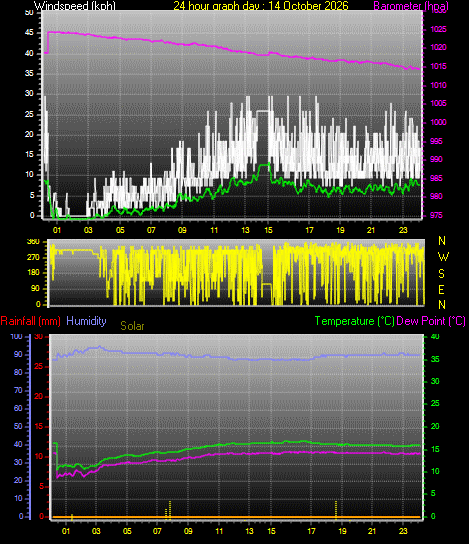Image resolution: width=469 pixels, height=544 pixels.
Task: Click the Barometer (hpa) axis title
Action: (411, 6)
